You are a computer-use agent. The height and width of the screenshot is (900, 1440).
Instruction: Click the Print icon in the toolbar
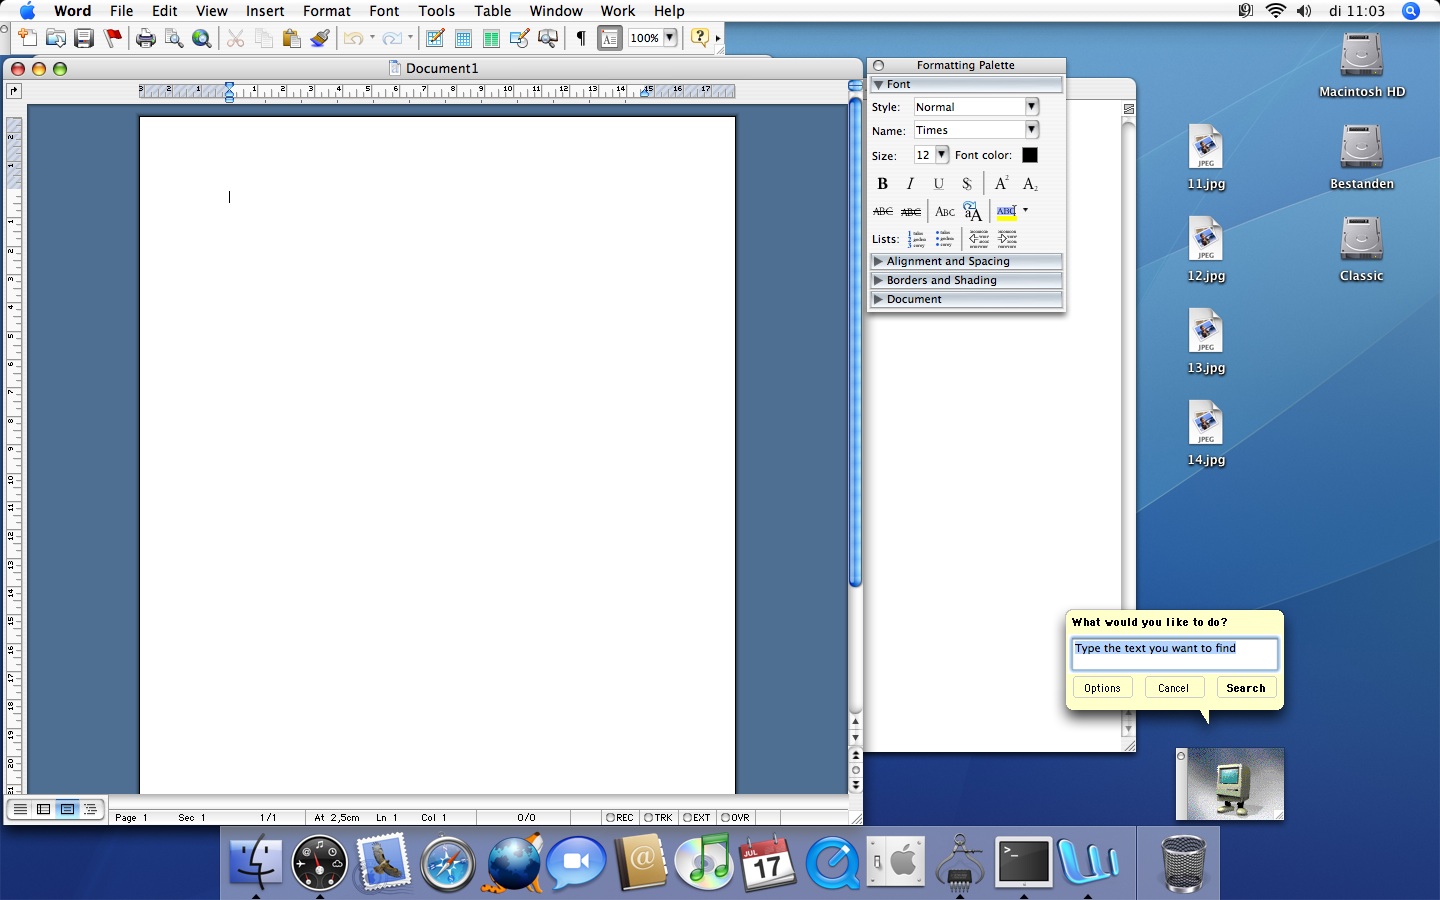[x=146, y=39]
